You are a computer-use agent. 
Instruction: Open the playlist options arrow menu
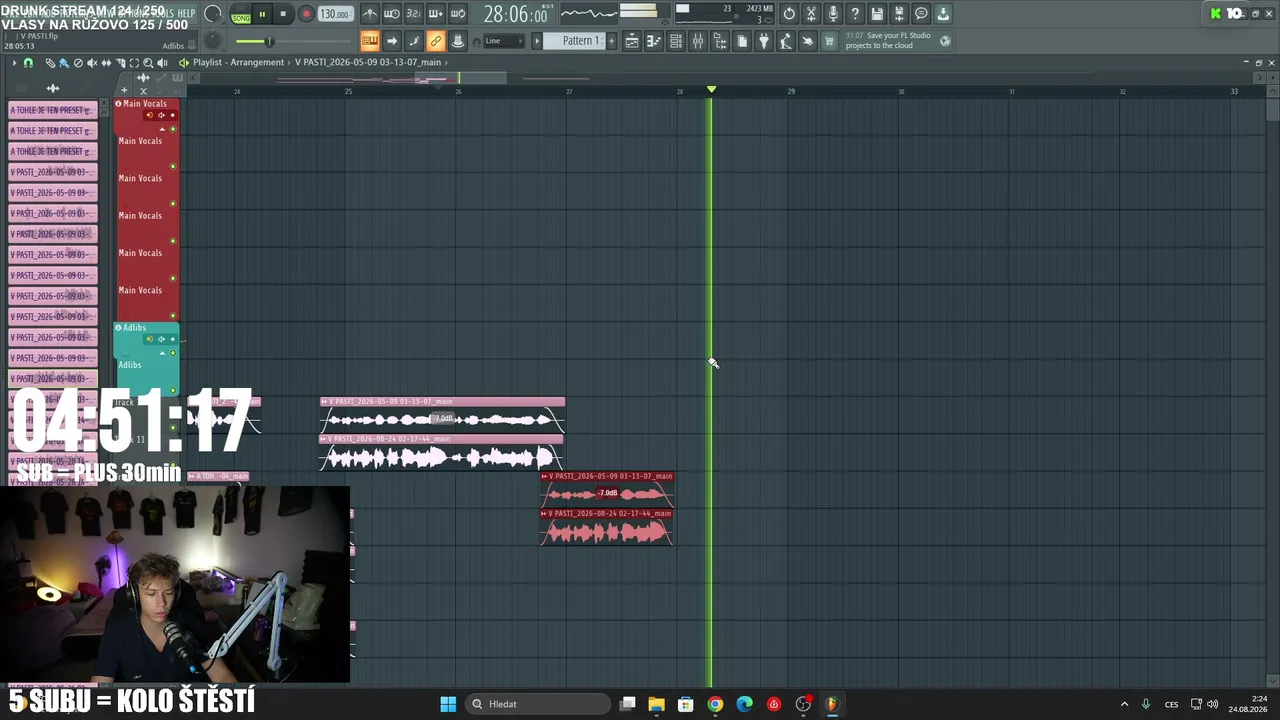click(x=14, y=63)
